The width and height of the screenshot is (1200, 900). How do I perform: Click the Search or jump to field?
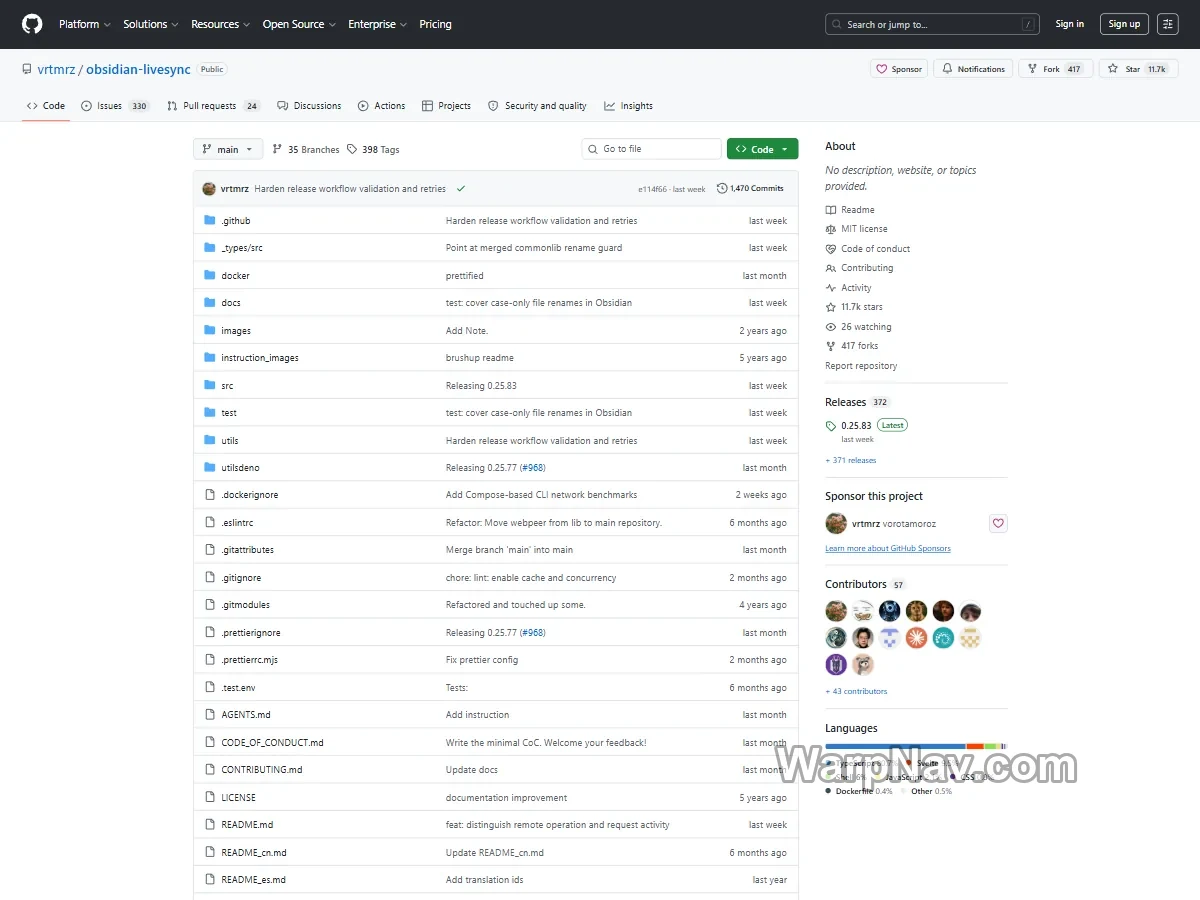pyautogui.click(x=932, y=24)
